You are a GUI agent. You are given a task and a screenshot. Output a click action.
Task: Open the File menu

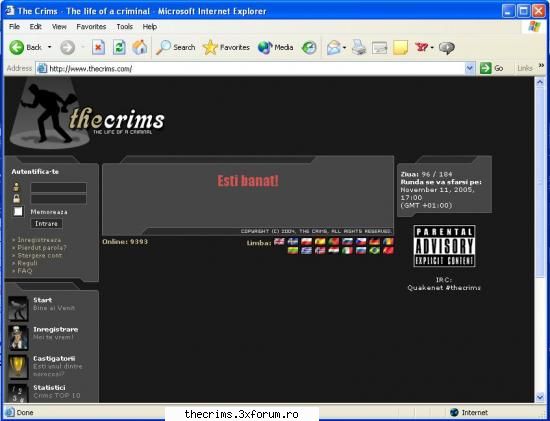click(x=14, y=27)
